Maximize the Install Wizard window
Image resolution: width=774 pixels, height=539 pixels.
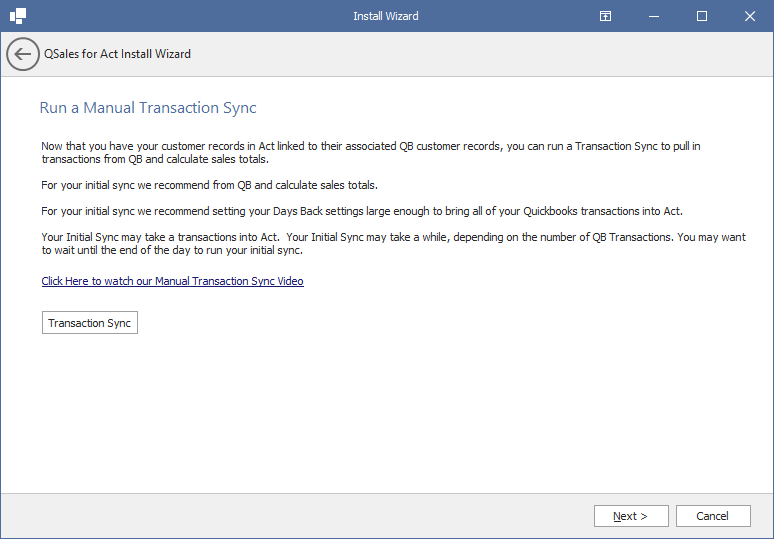pyautogui.click(x=701, y=16)
